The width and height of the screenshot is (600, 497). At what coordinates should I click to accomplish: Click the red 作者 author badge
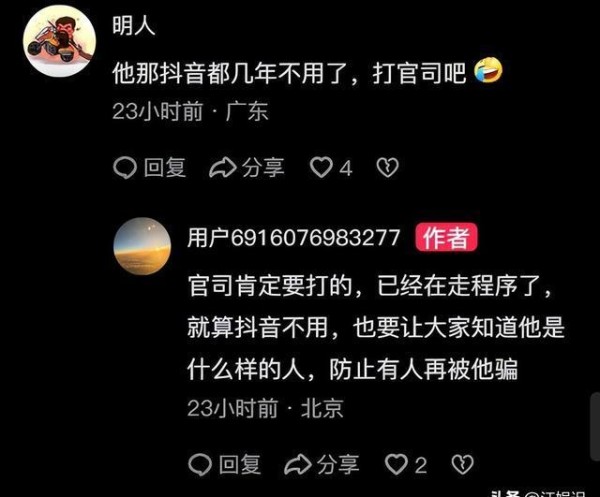(x=446, y=237)
